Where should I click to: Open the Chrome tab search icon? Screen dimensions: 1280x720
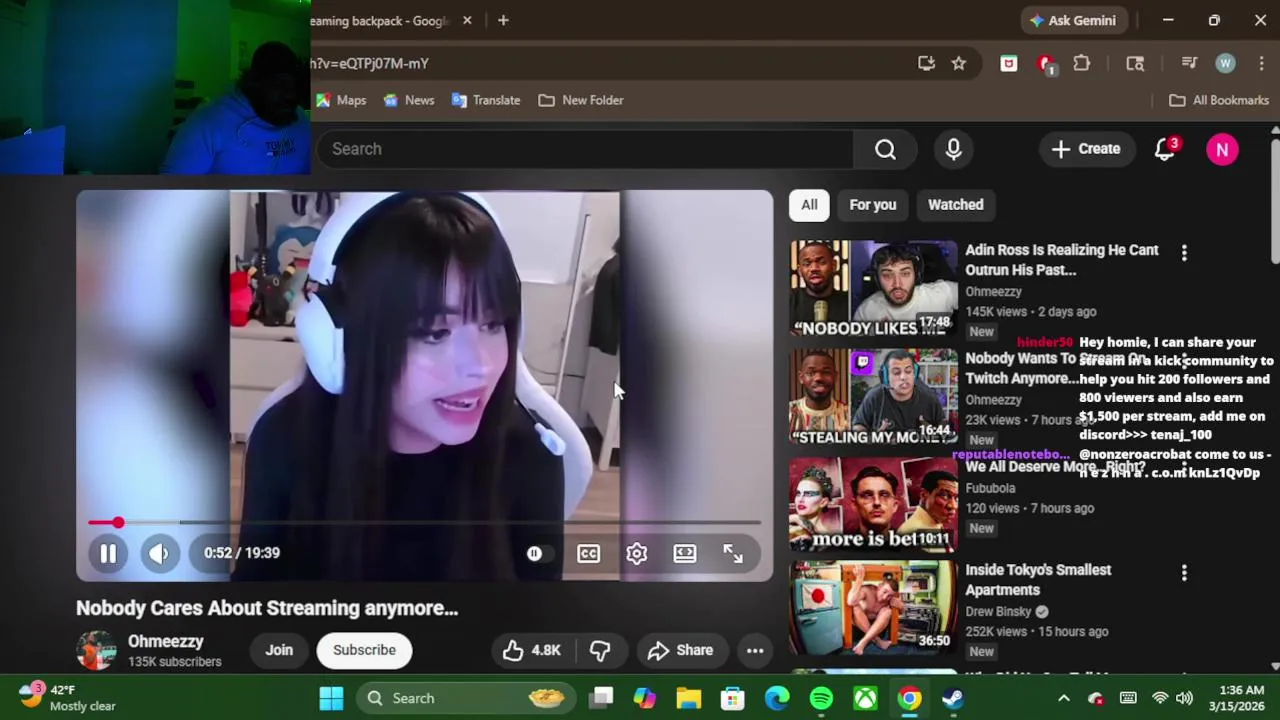pos(1135,63)
